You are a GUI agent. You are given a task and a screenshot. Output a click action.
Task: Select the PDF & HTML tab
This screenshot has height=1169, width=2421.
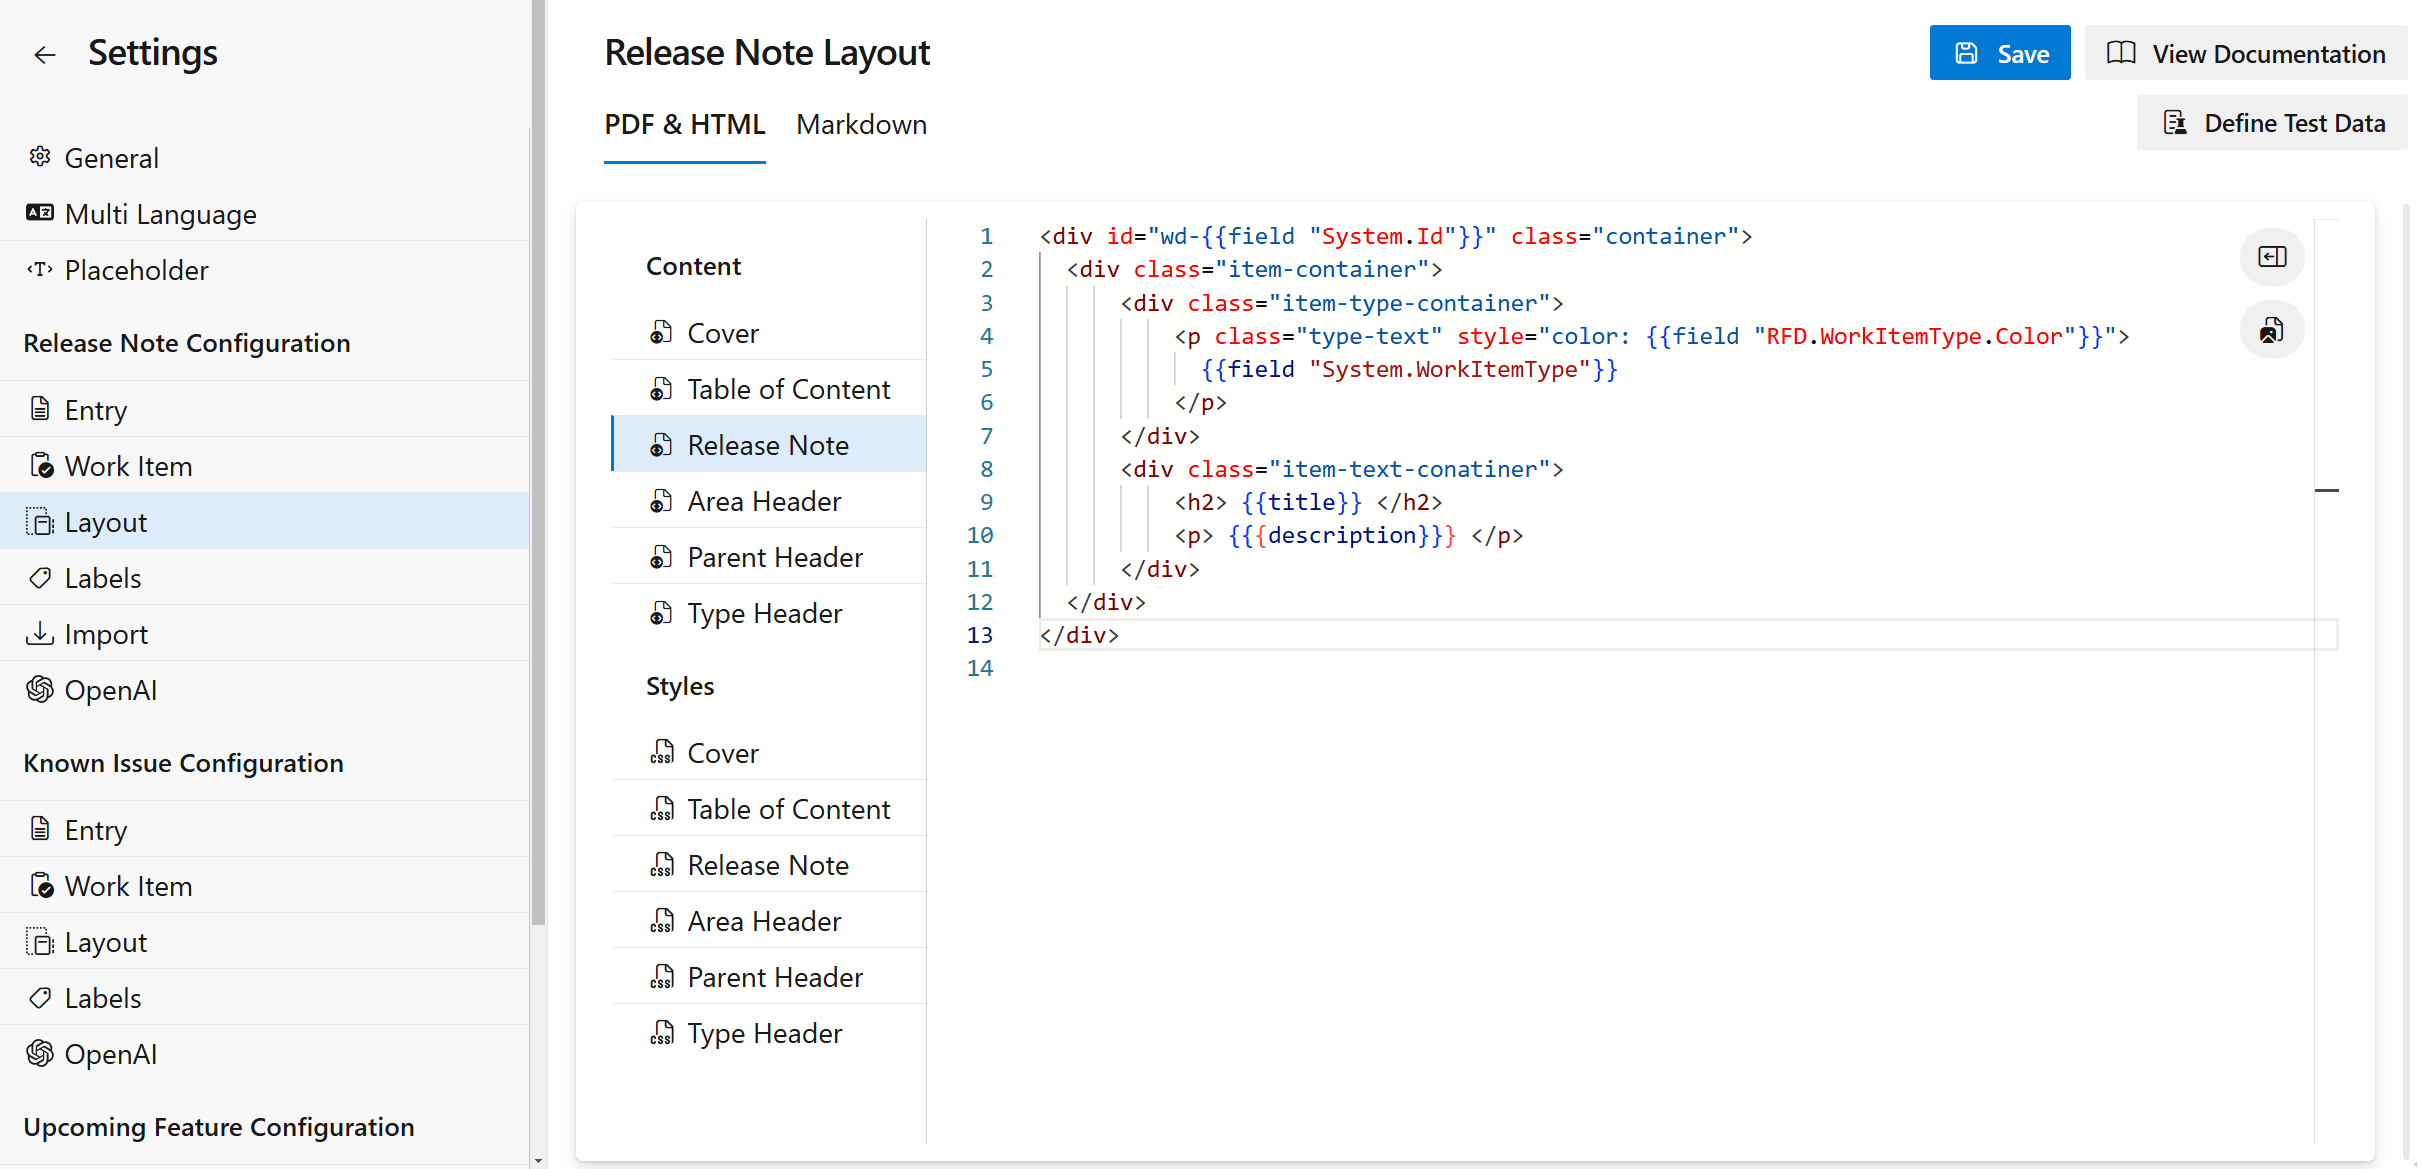[x=684, y=124]
